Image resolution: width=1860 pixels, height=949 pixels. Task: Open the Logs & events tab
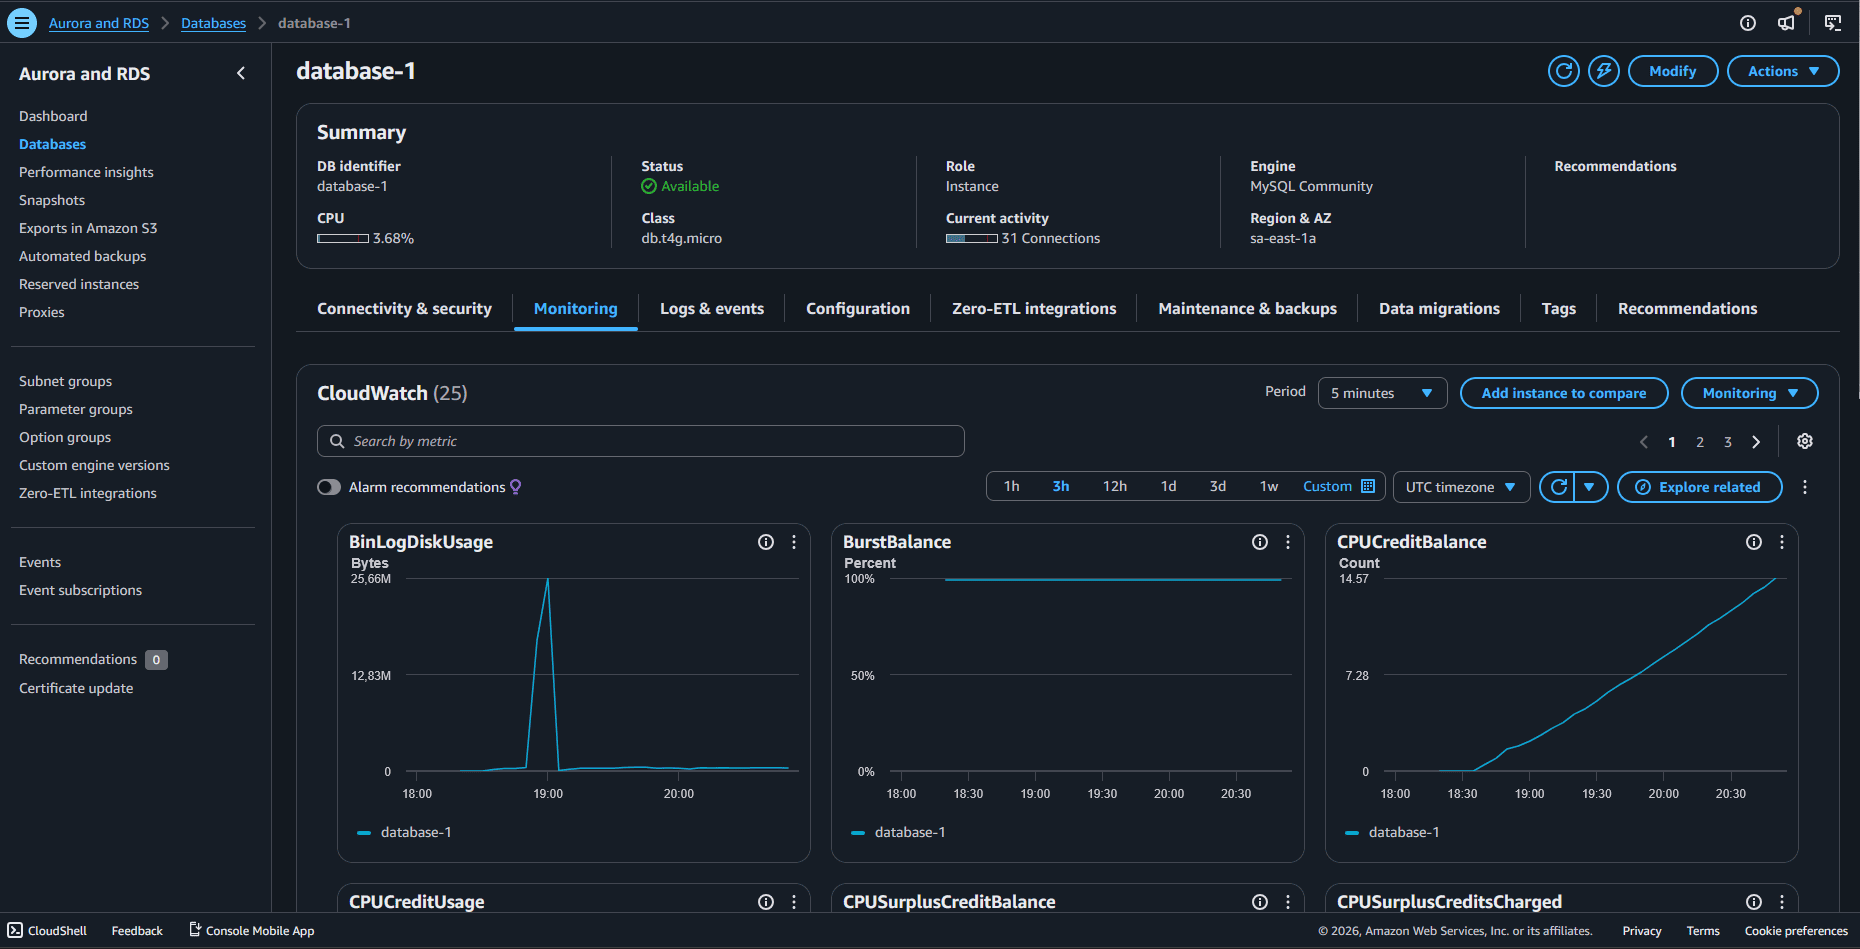click(712, 309)
